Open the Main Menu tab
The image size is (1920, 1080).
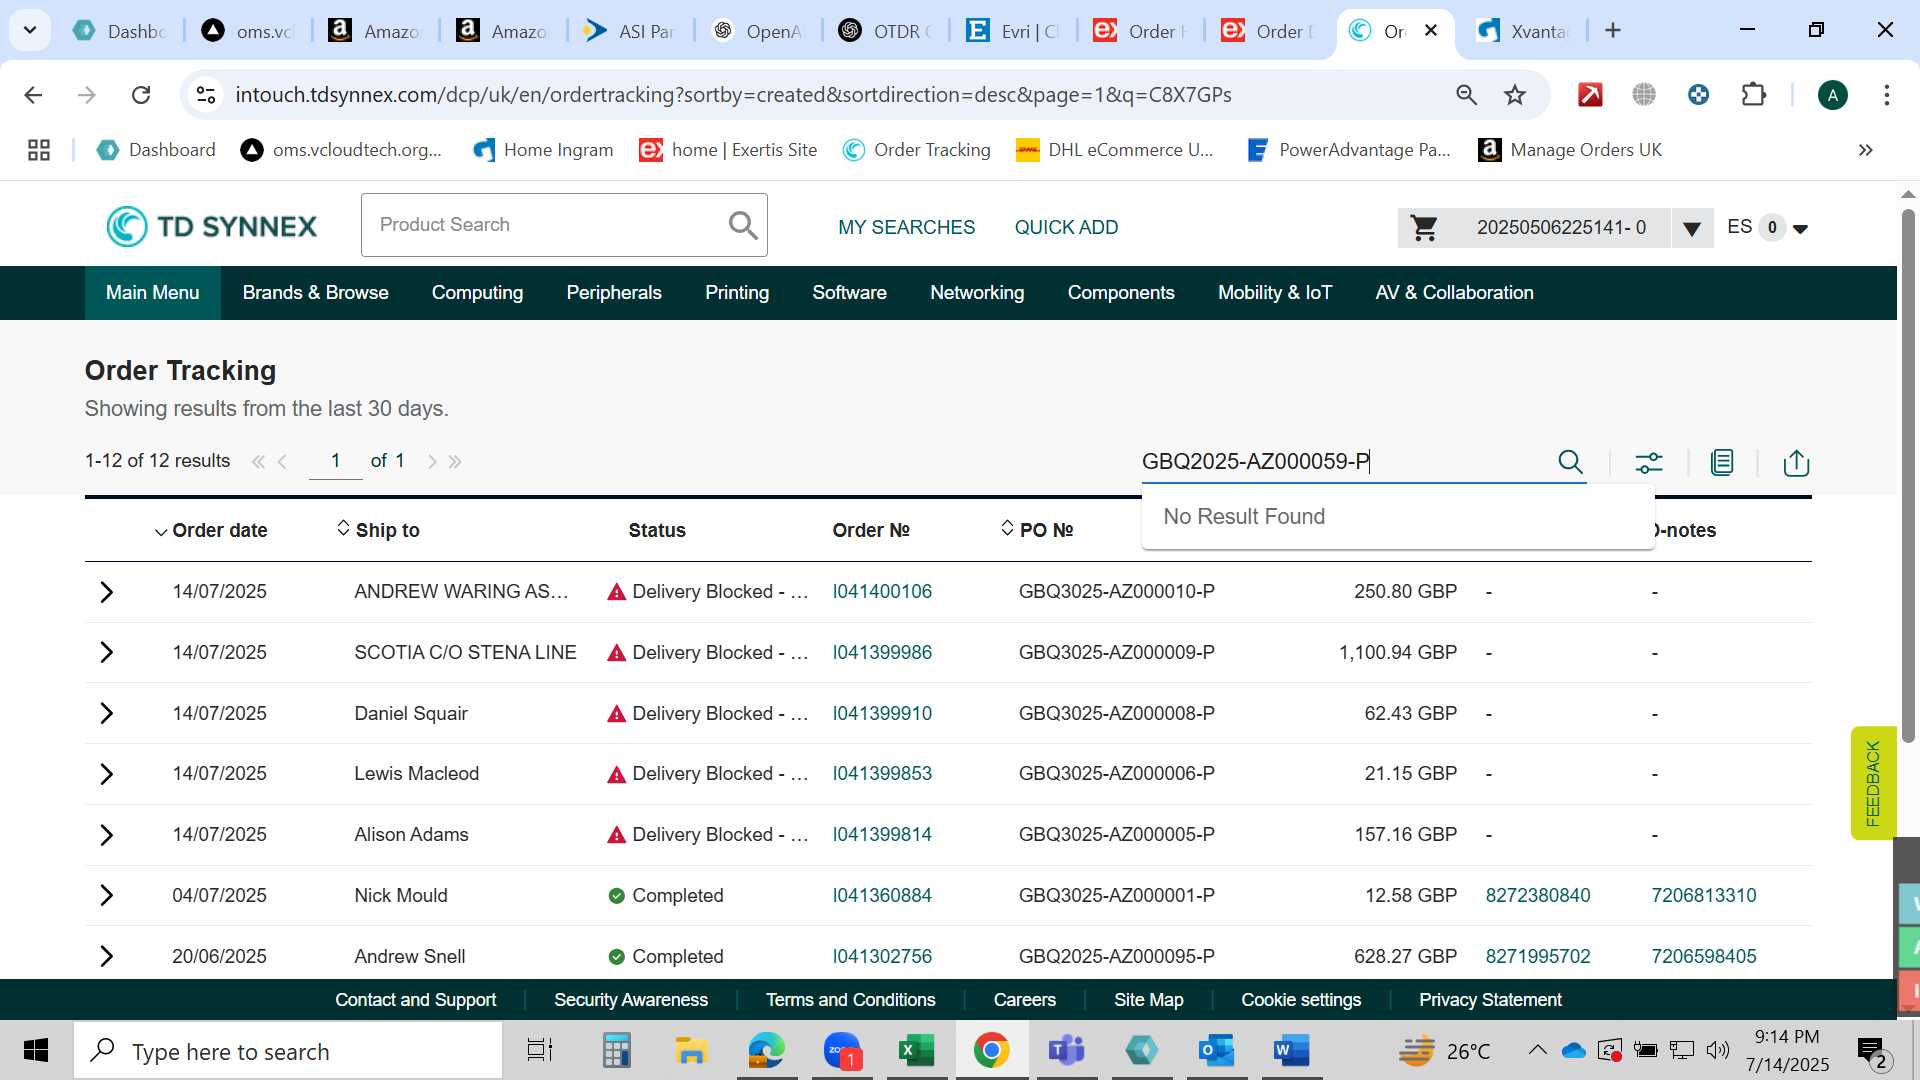coord(152,293)
